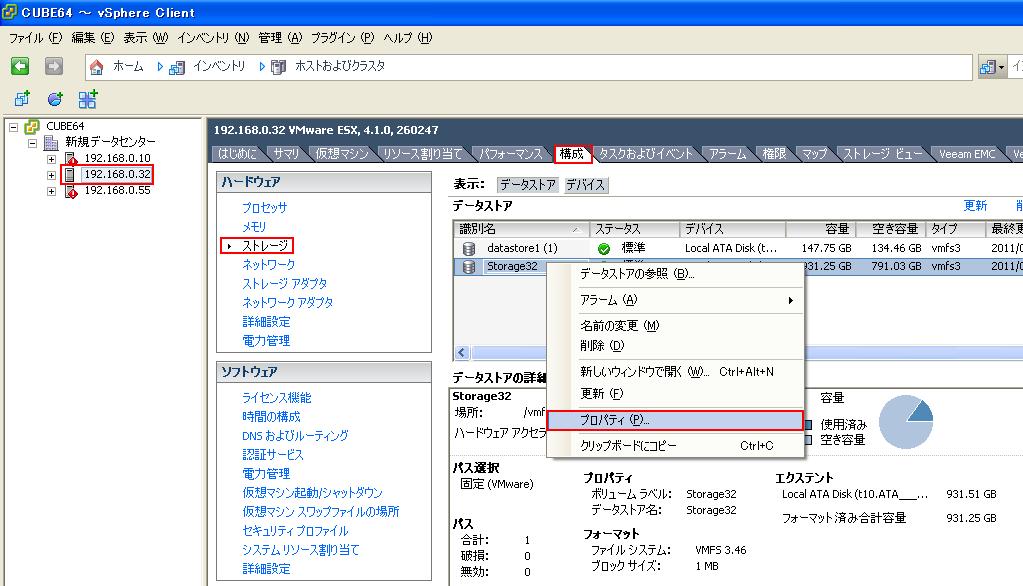Expand the 192.168.0.10 host node

[51, 159]
